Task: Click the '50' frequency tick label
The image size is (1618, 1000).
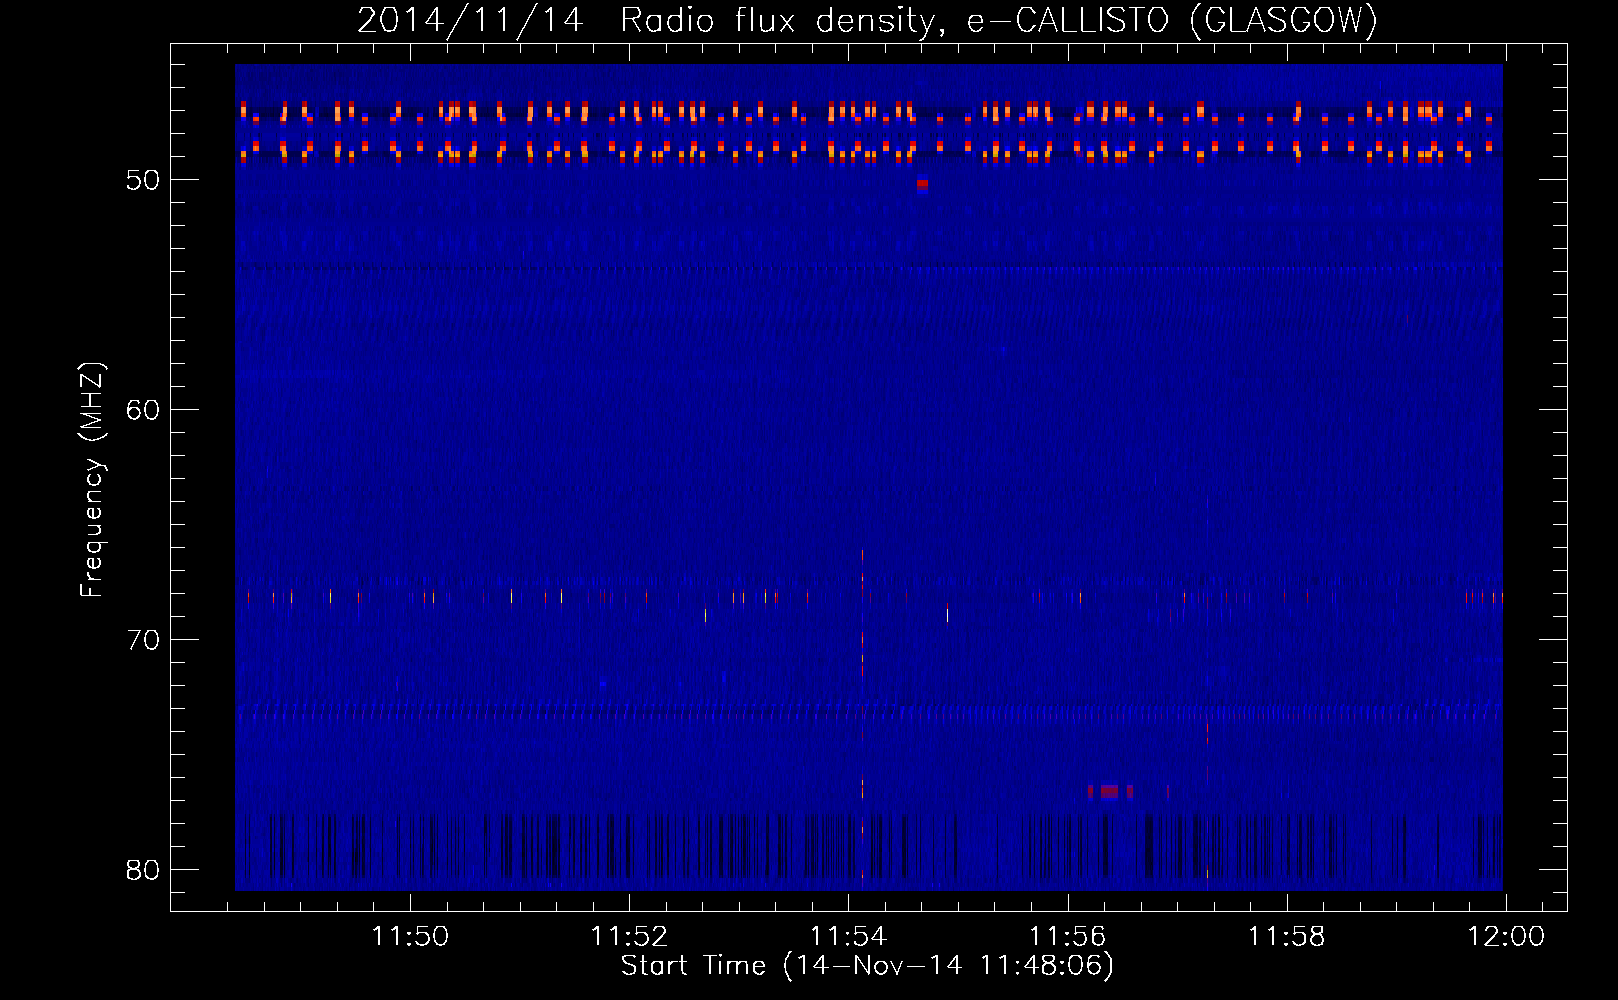Action: coord(143,180)
